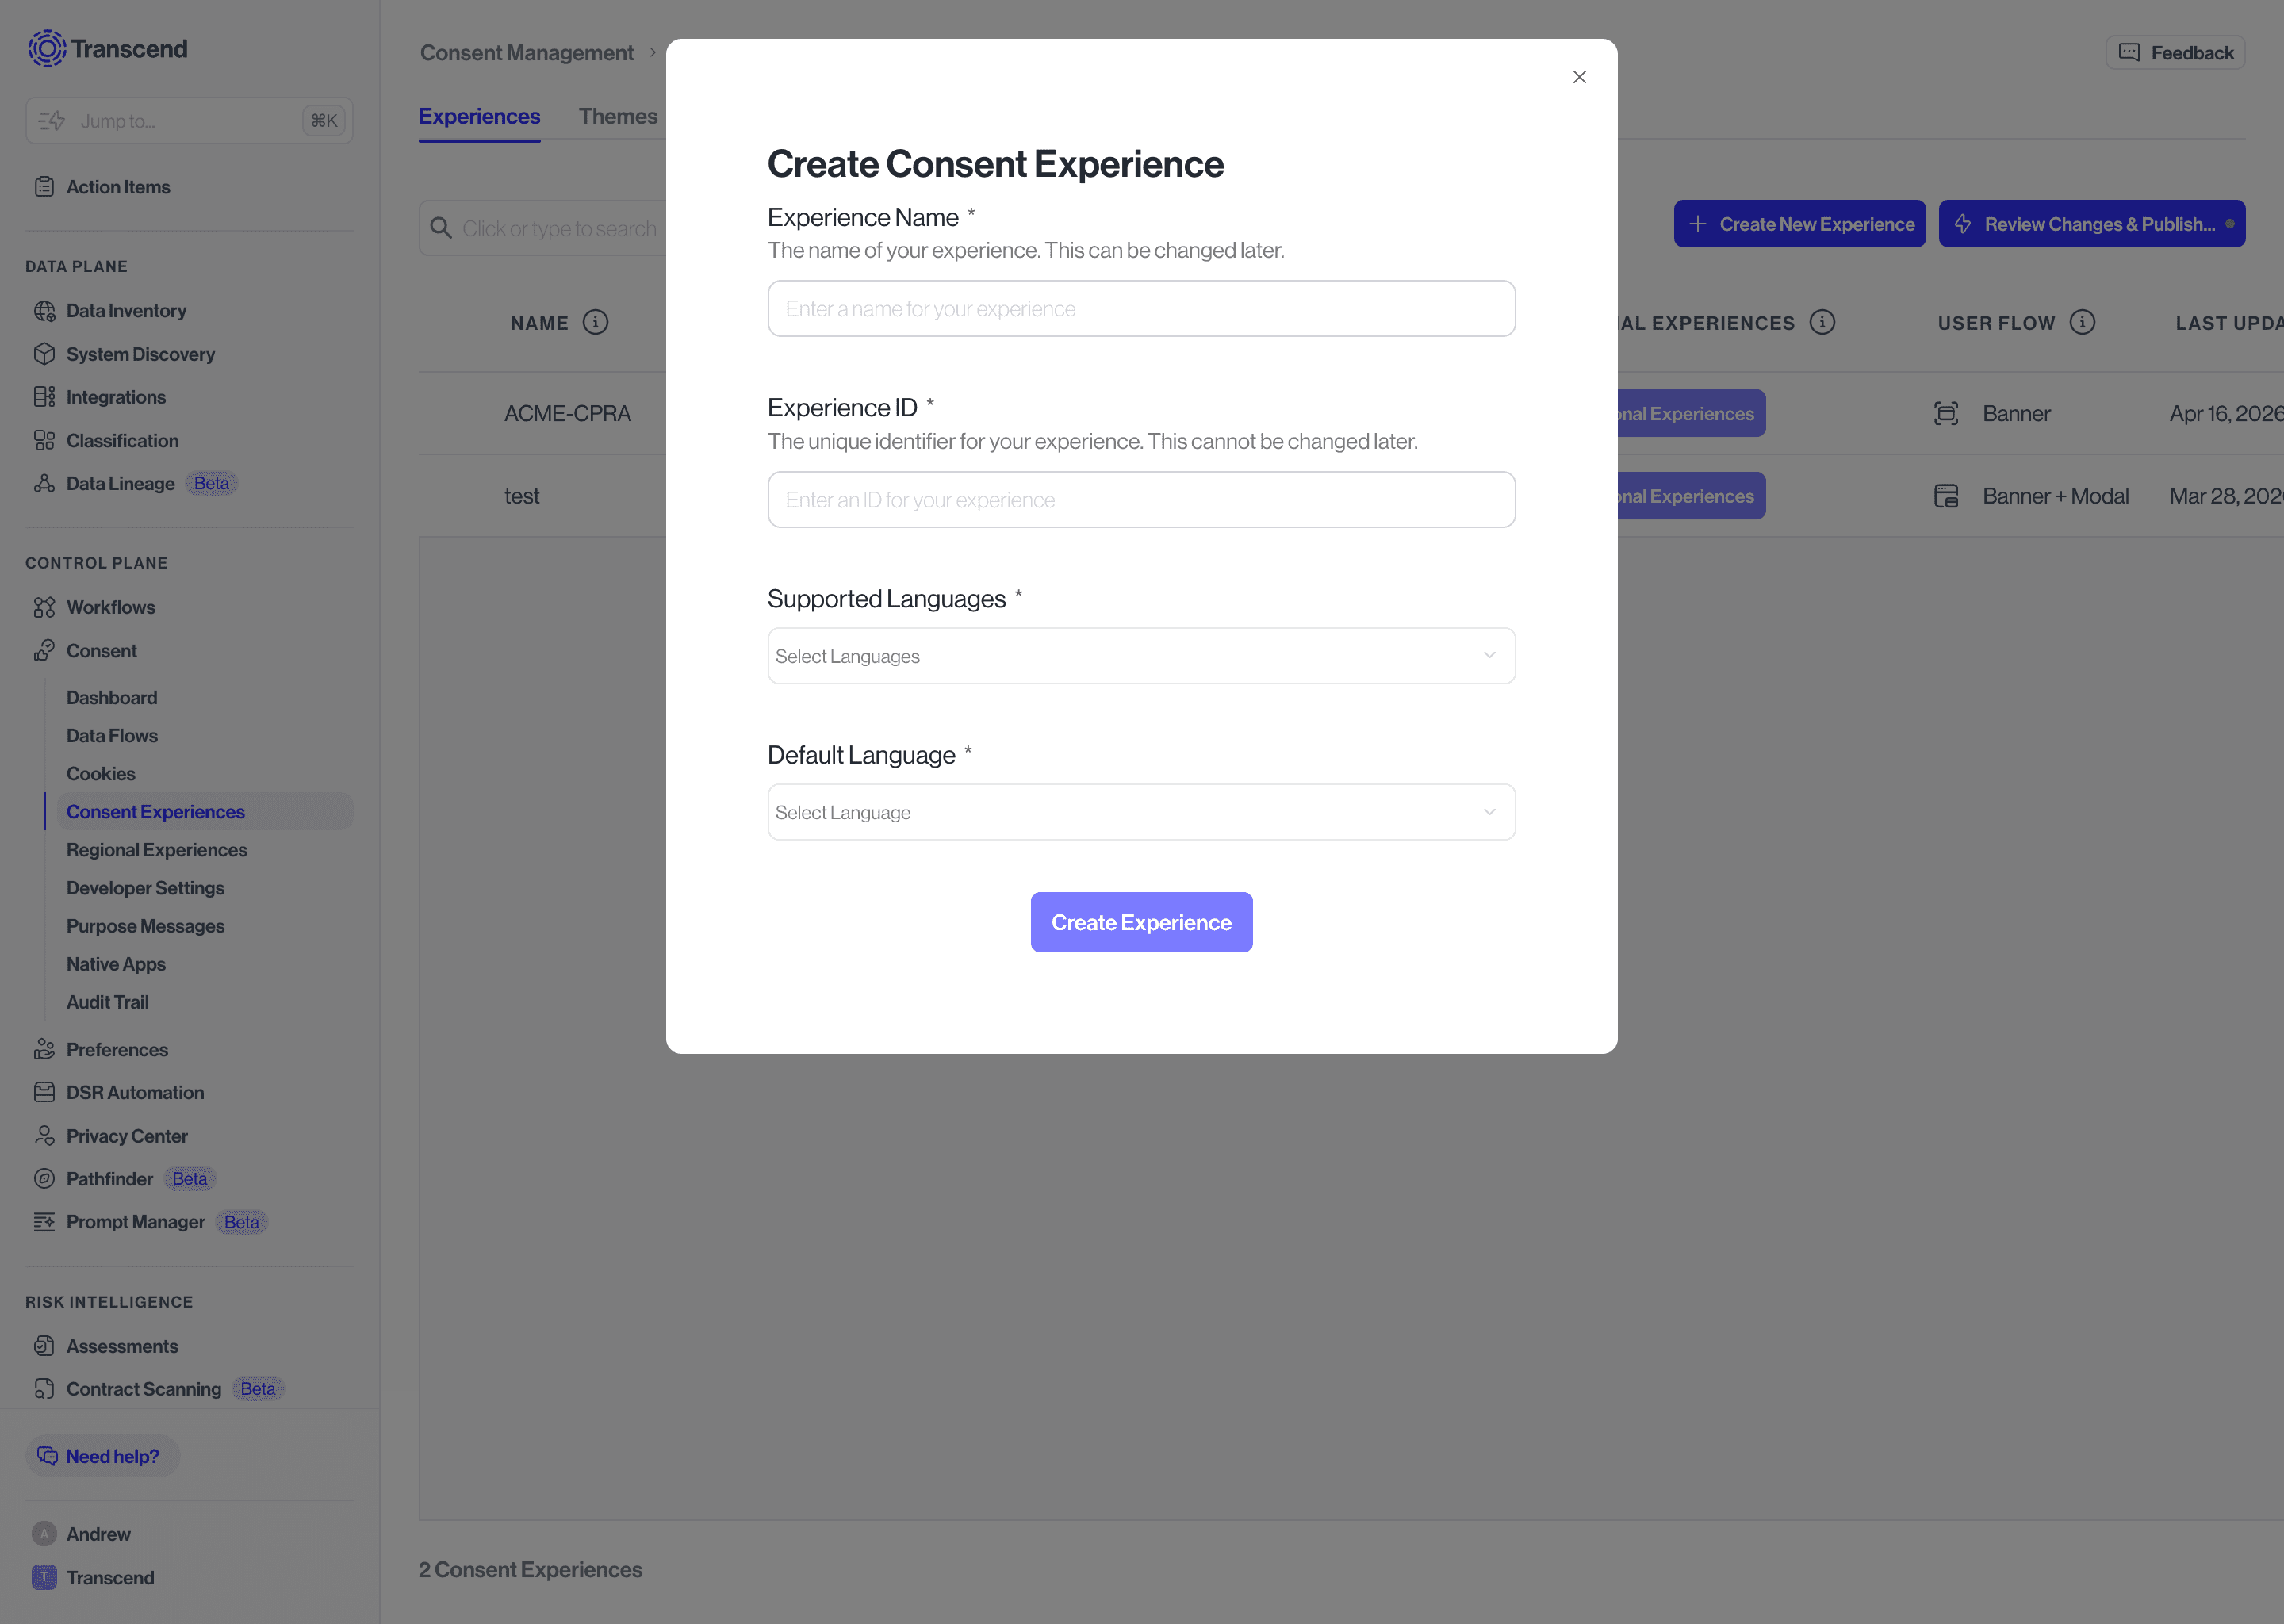
Task: Click the Create Experience button
Action: [1141, 922]
